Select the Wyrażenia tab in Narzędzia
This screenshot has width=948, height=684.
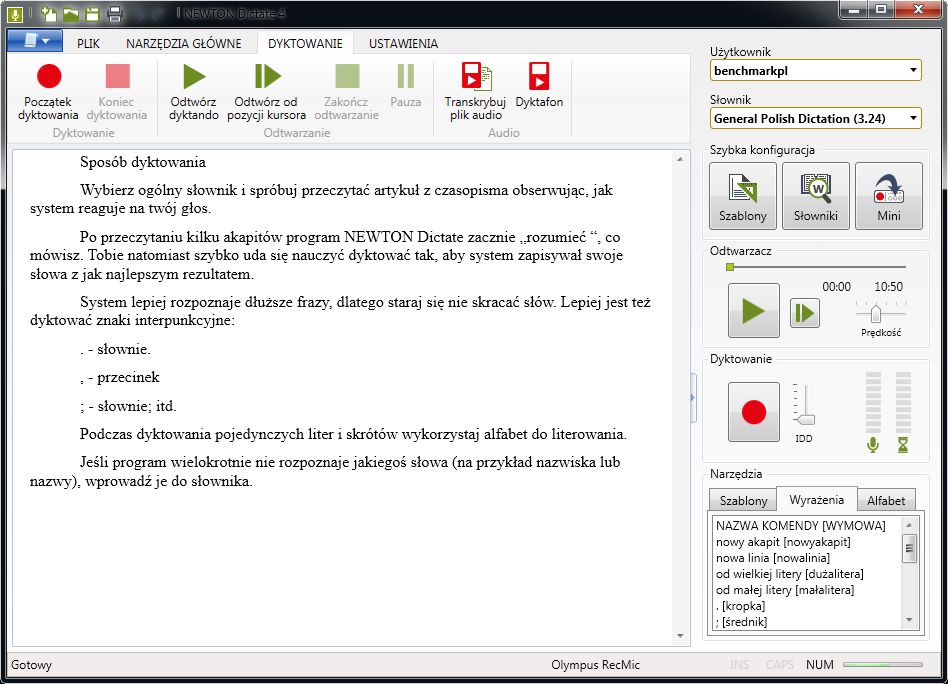coord(816,500)
